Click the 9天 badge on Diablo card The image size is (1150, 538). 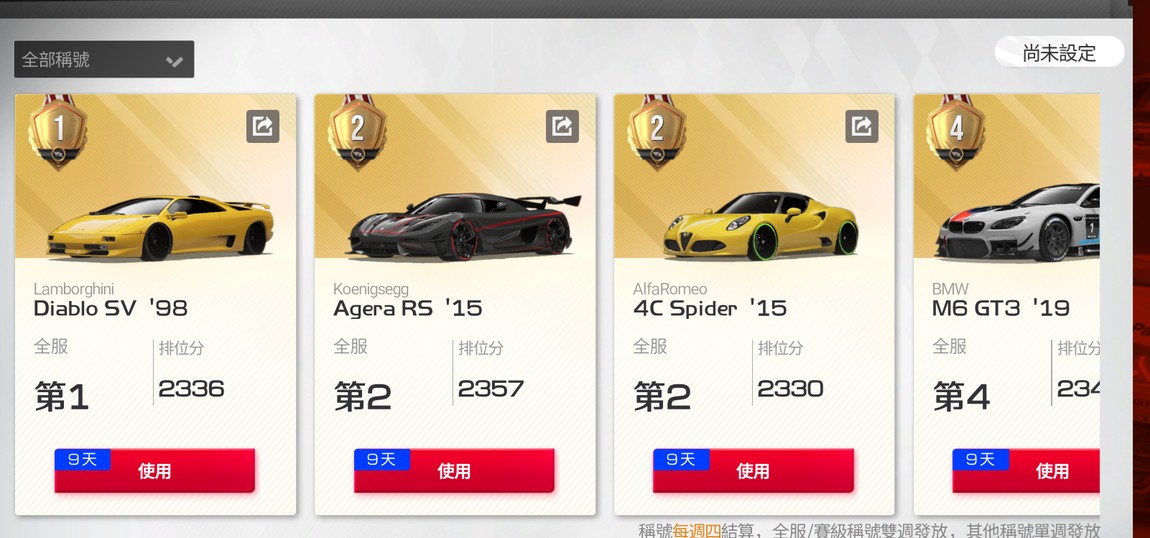[x=82, y=460]
